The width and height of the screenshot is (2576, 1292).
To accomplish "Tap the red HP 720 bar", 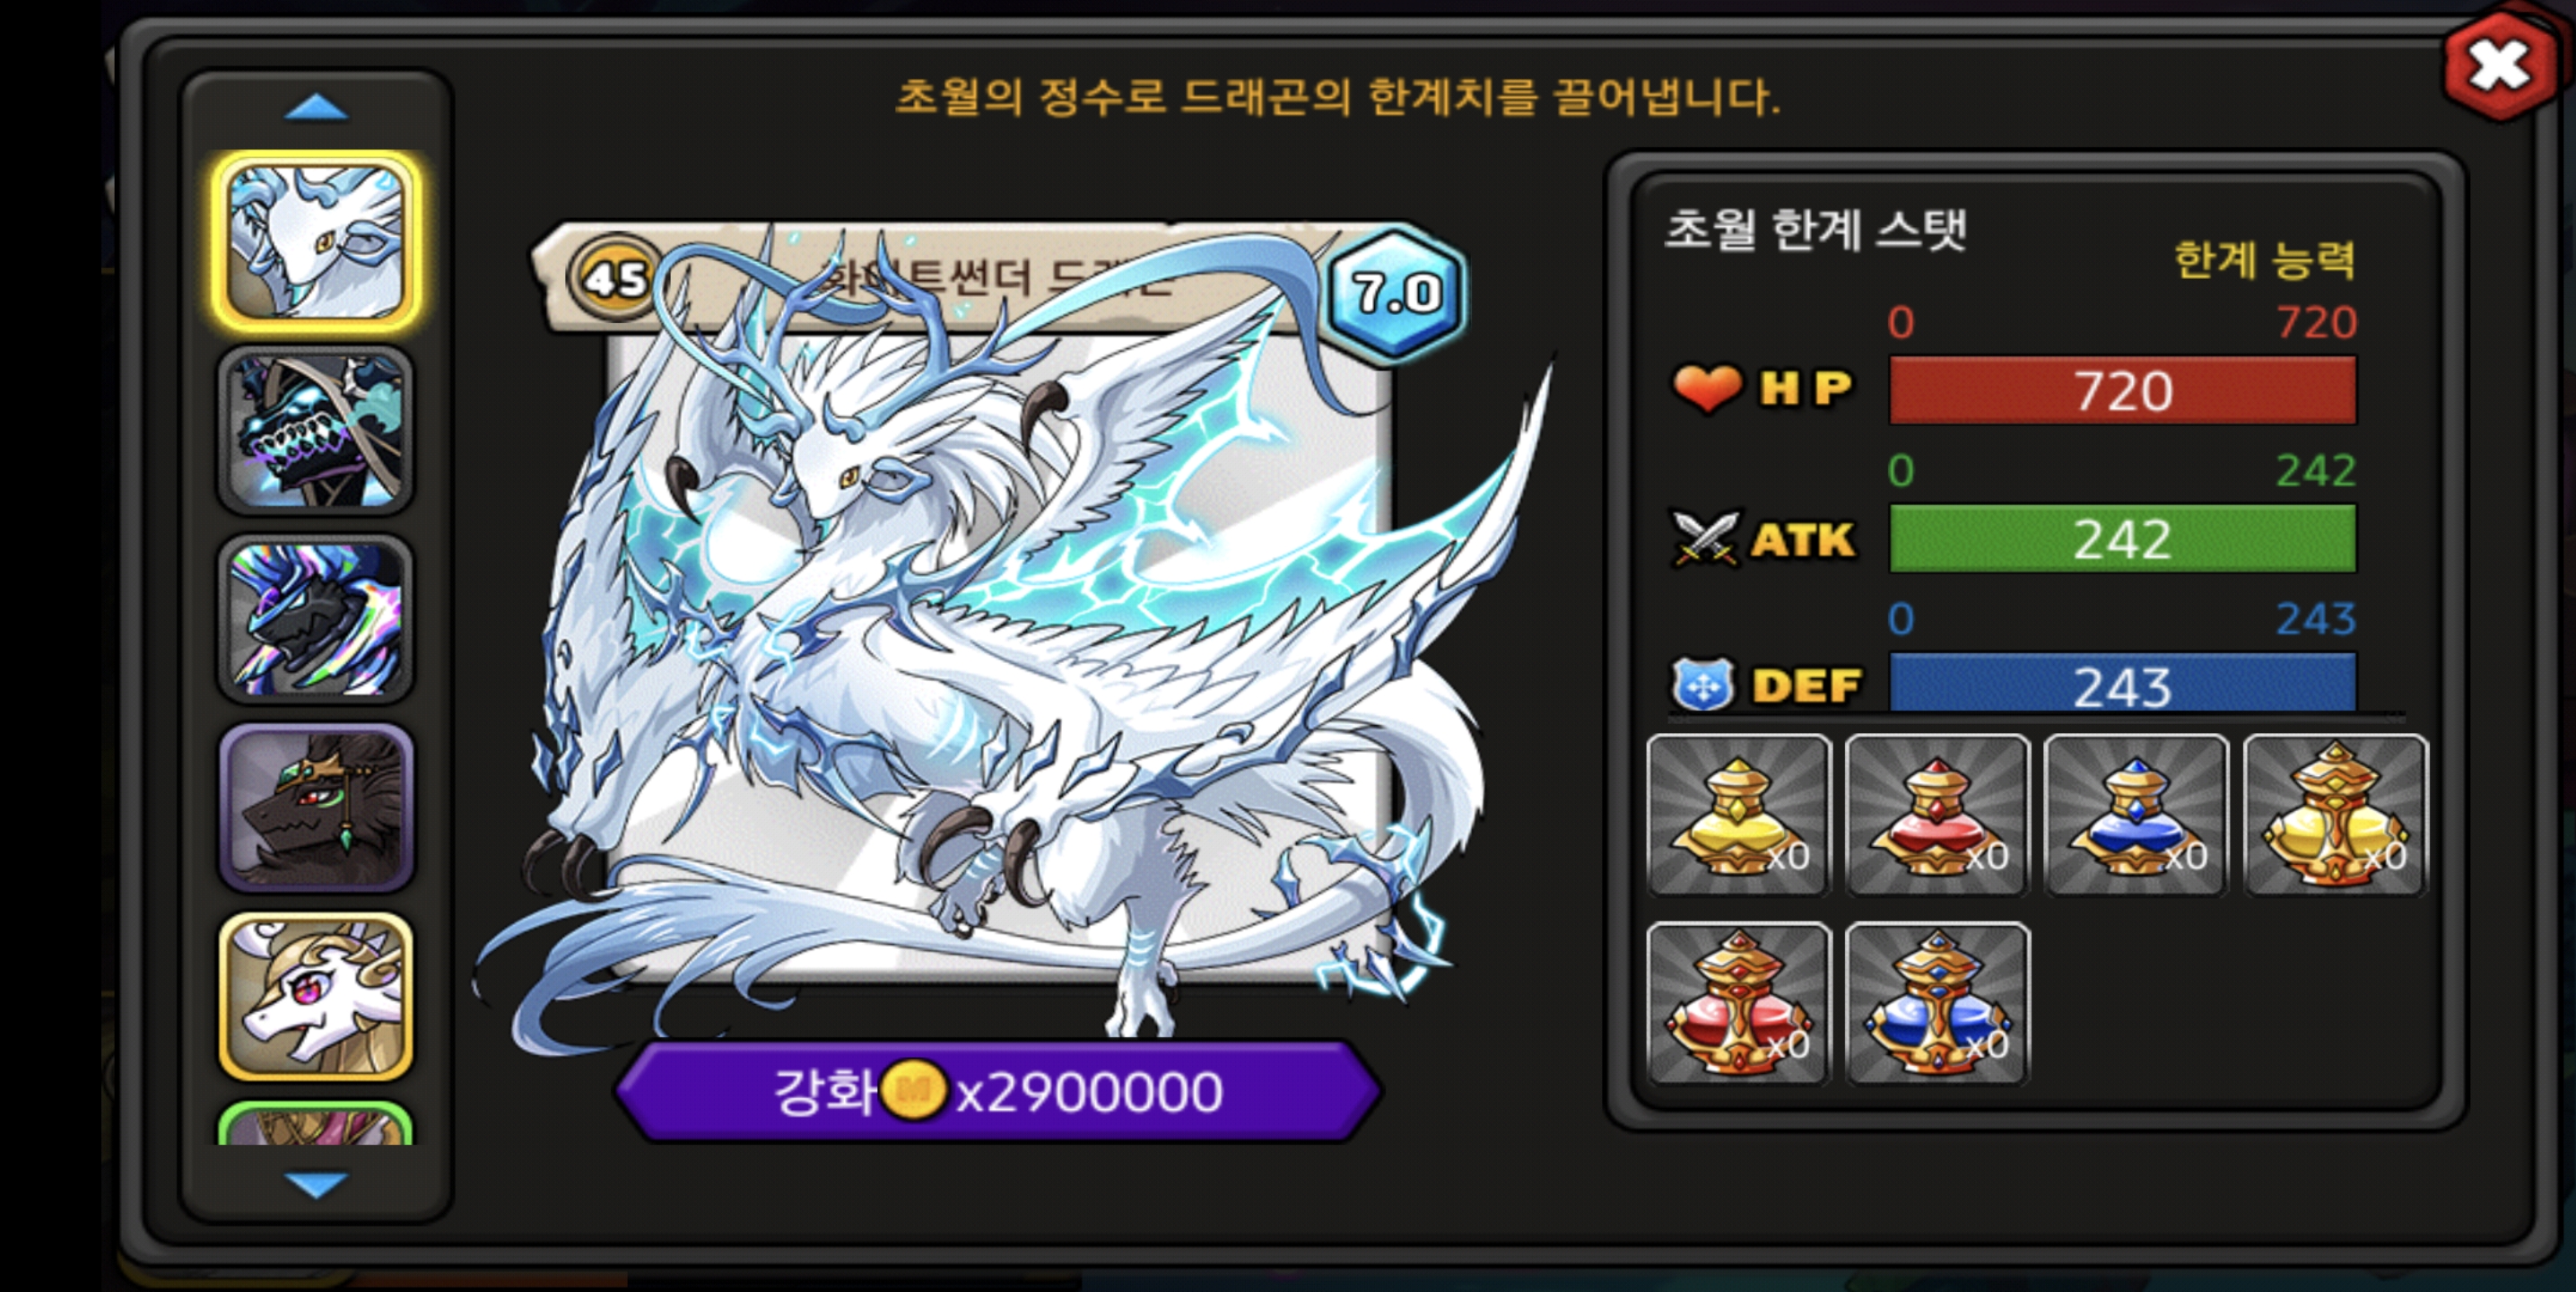I will click(x=2122, y=390).
